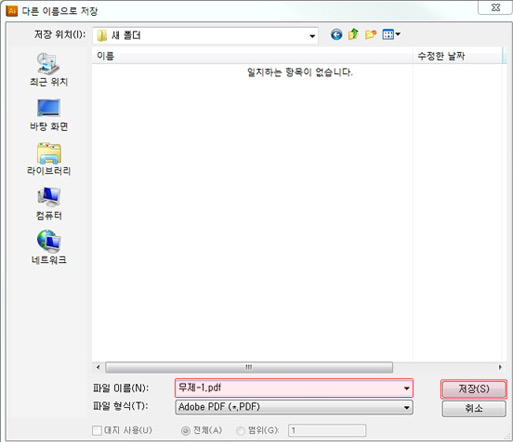The width and height of the screenshot is (513, 442).
Task: Sort by 수정한 날짜 column header
Action: [x=457, y=56]
